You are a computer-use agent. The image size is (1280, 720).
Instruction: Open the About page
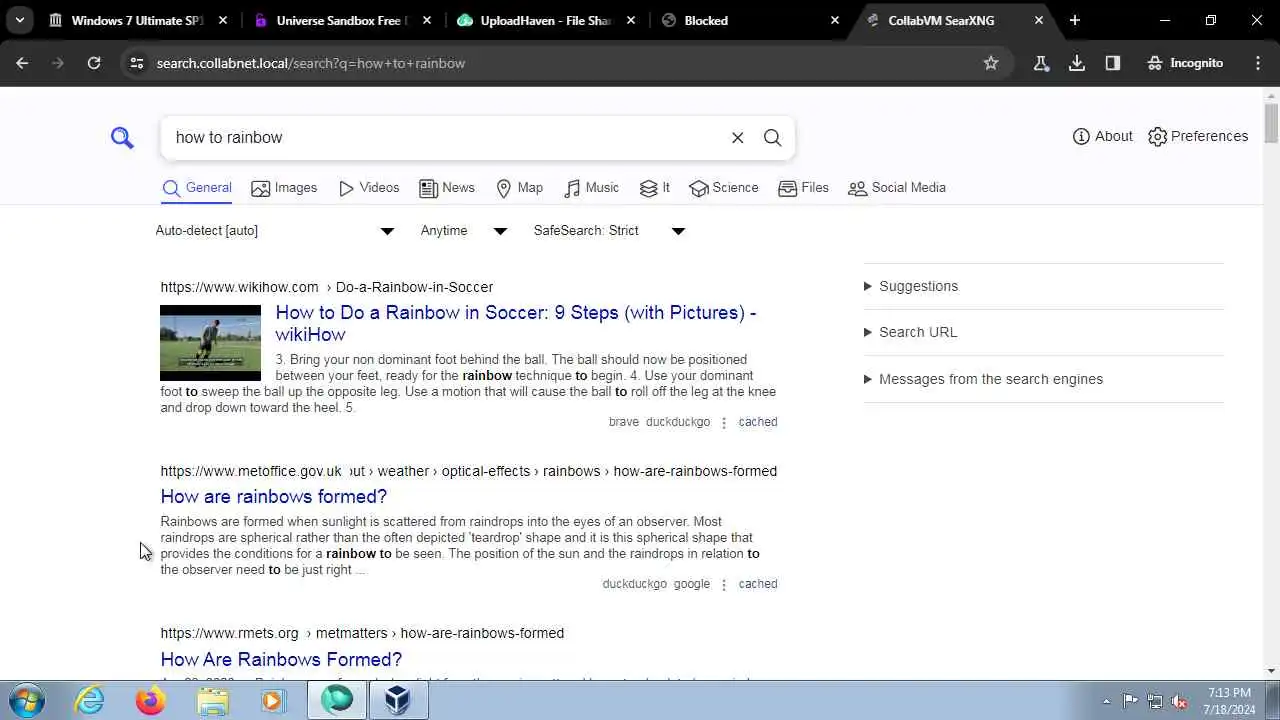1103,136
